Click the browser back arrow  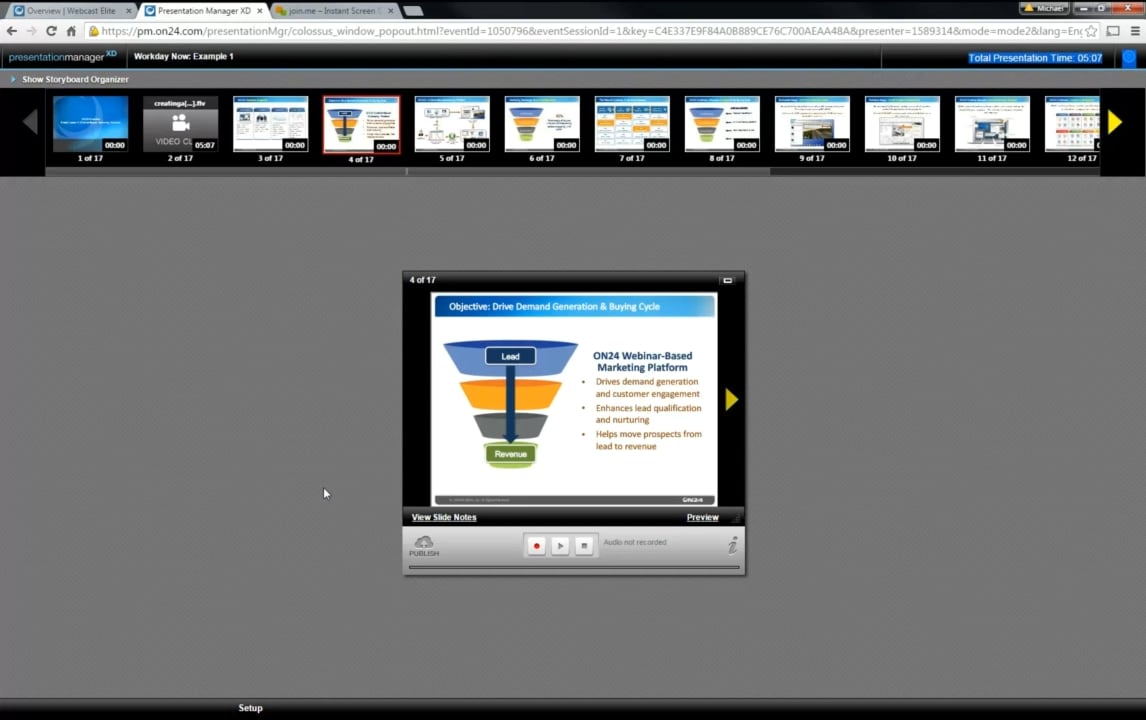(12, 31)
